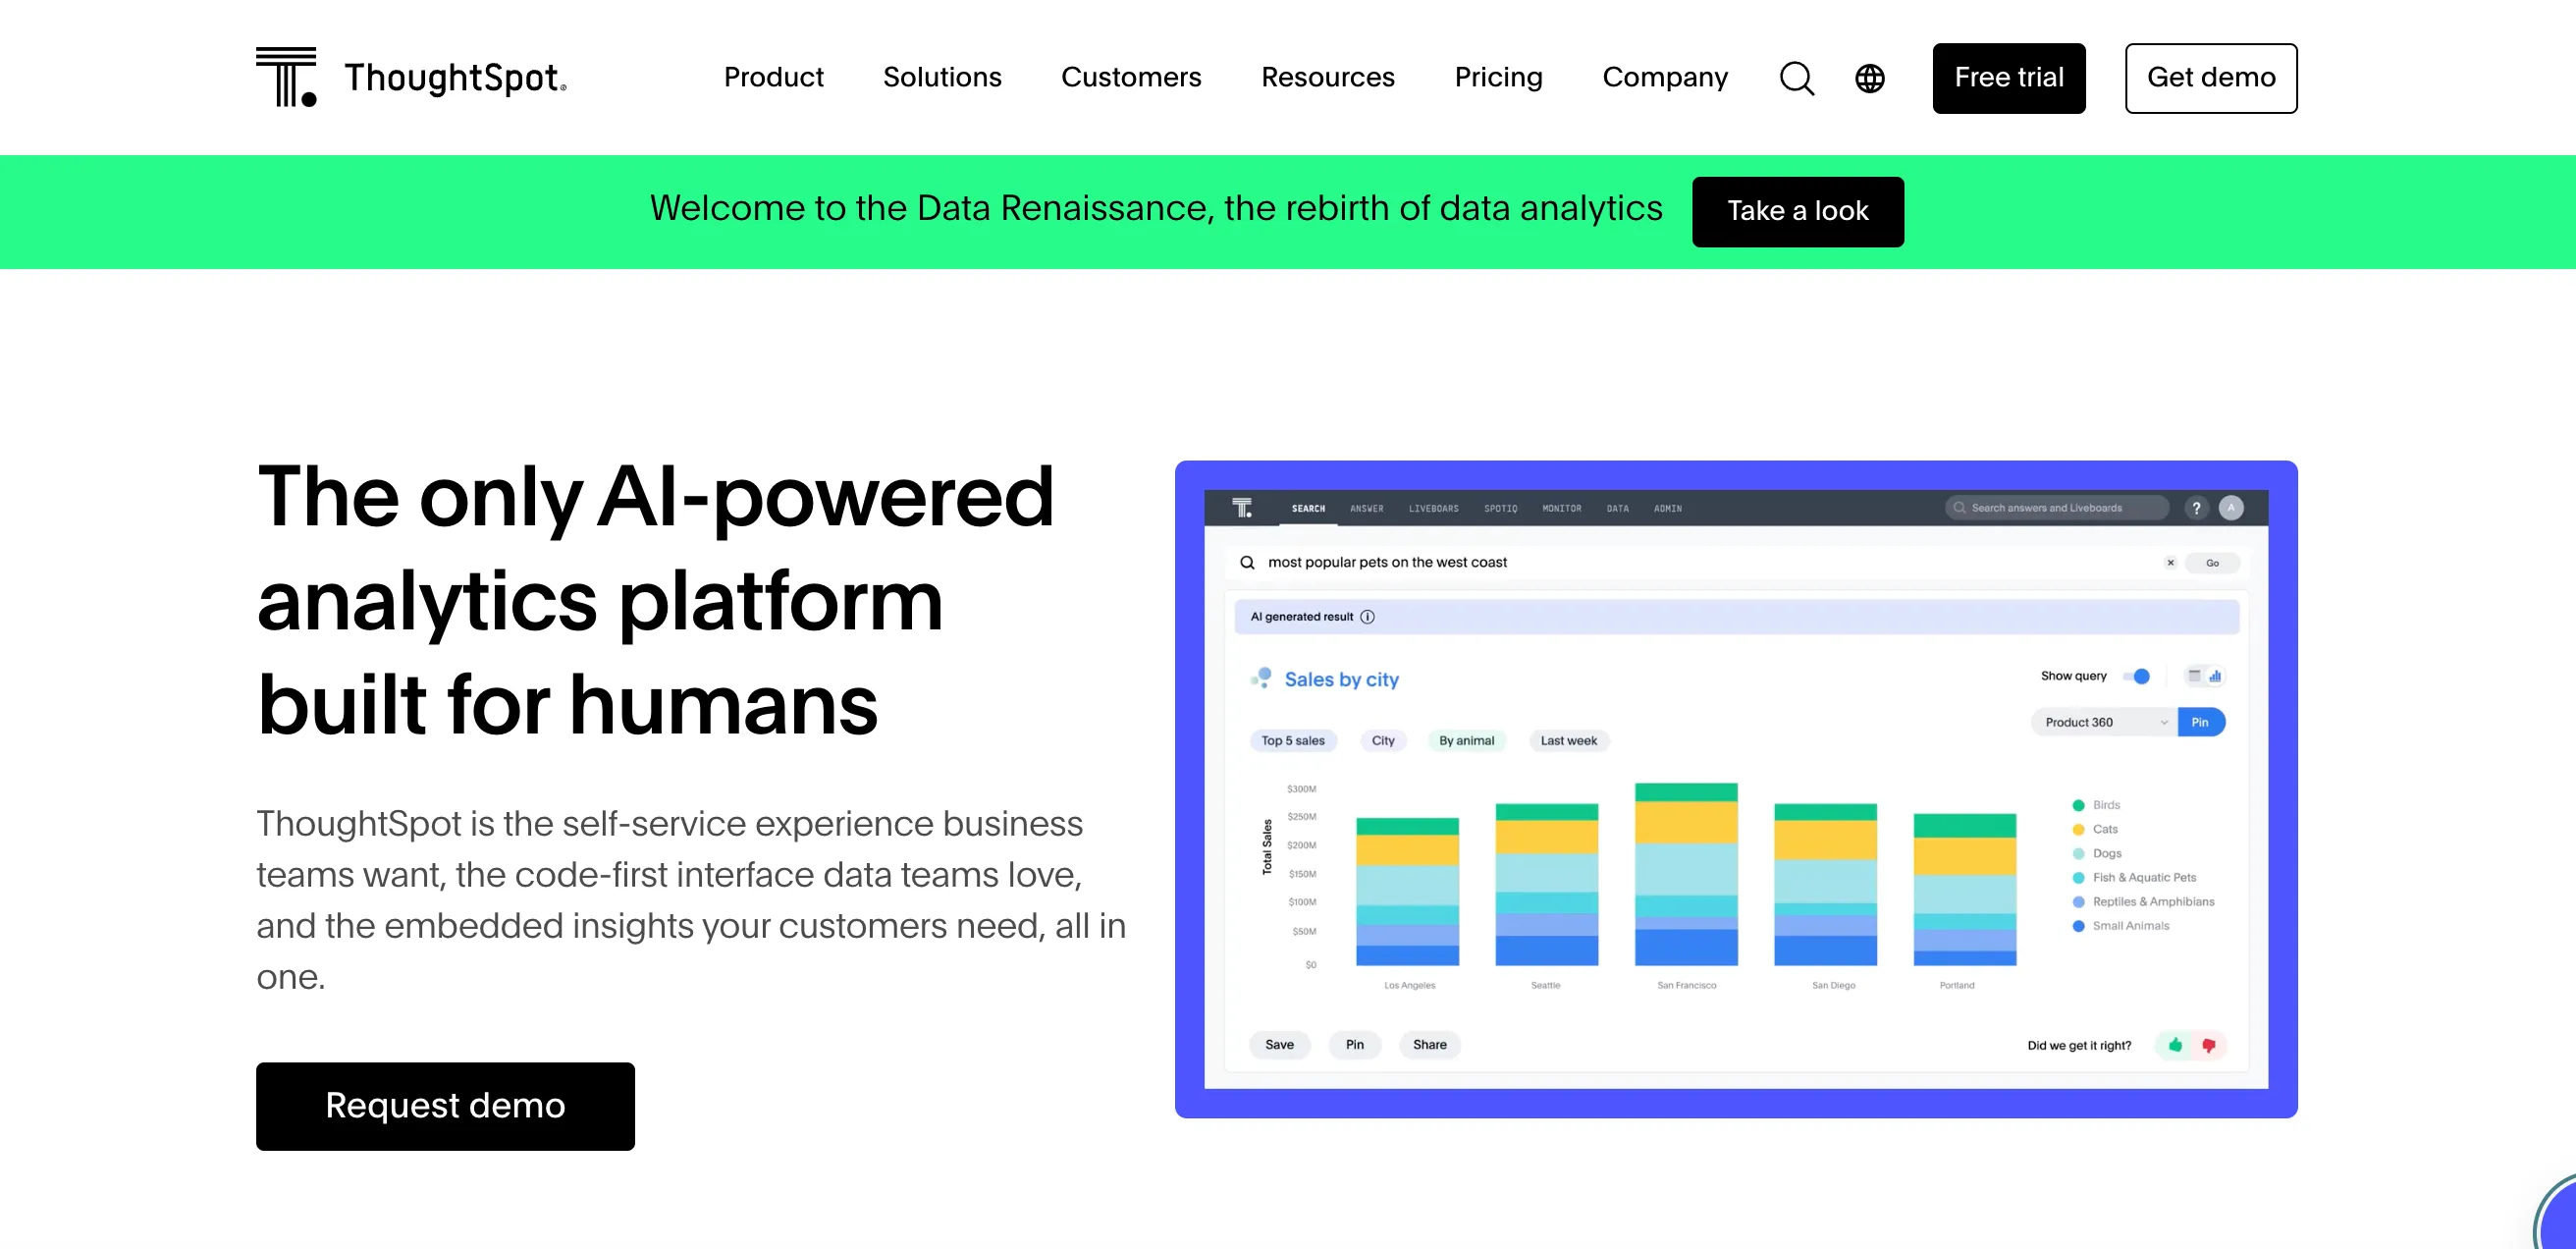This screenshot has height=1249, width=2576.
Task: Give thumbs down feedback
Action: coord(2208,1045)
